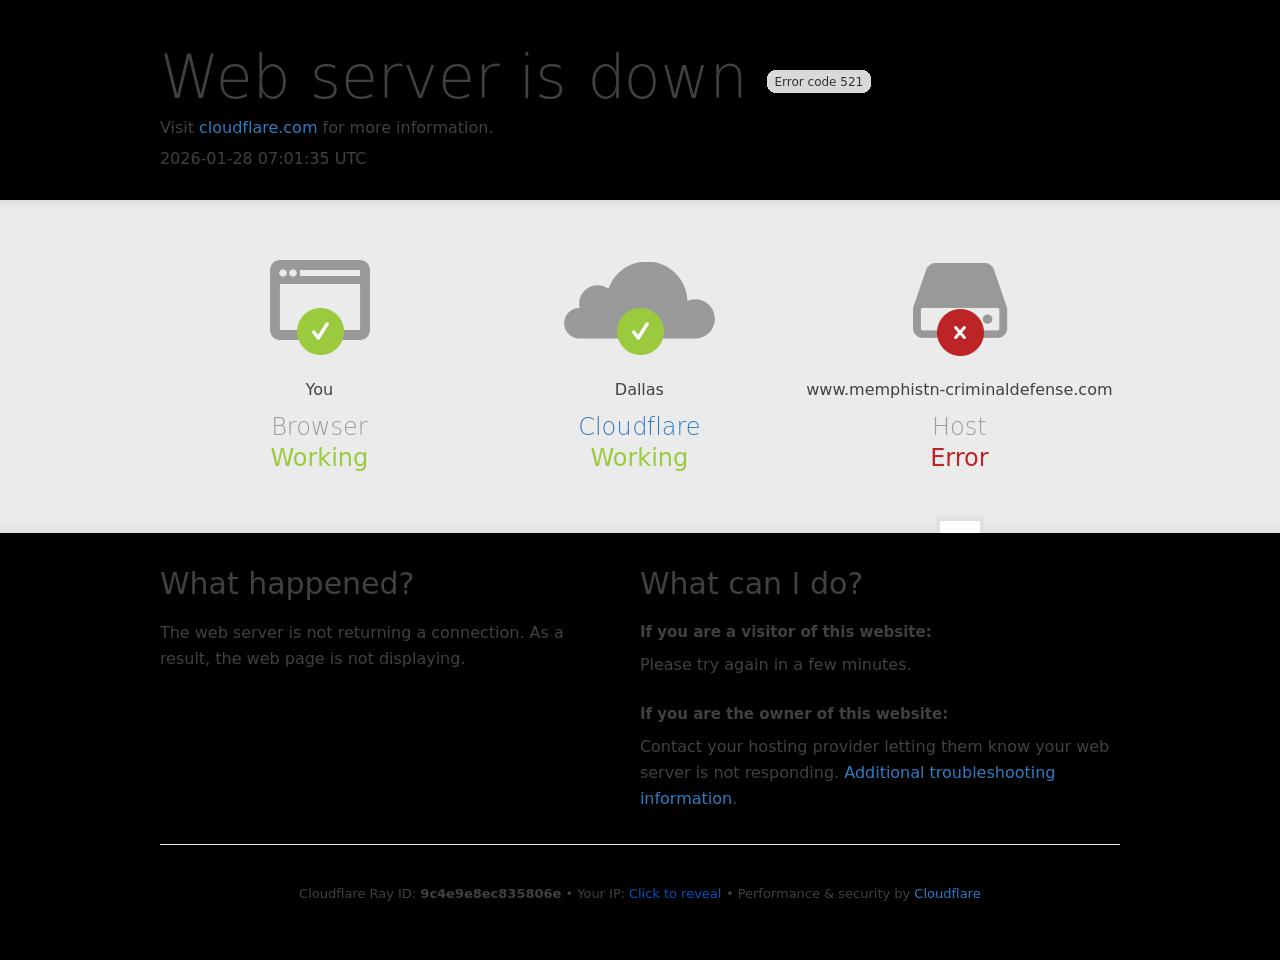Click the UTC timestamp in the header
This screenshot has width=1280, height=960.
263,158
